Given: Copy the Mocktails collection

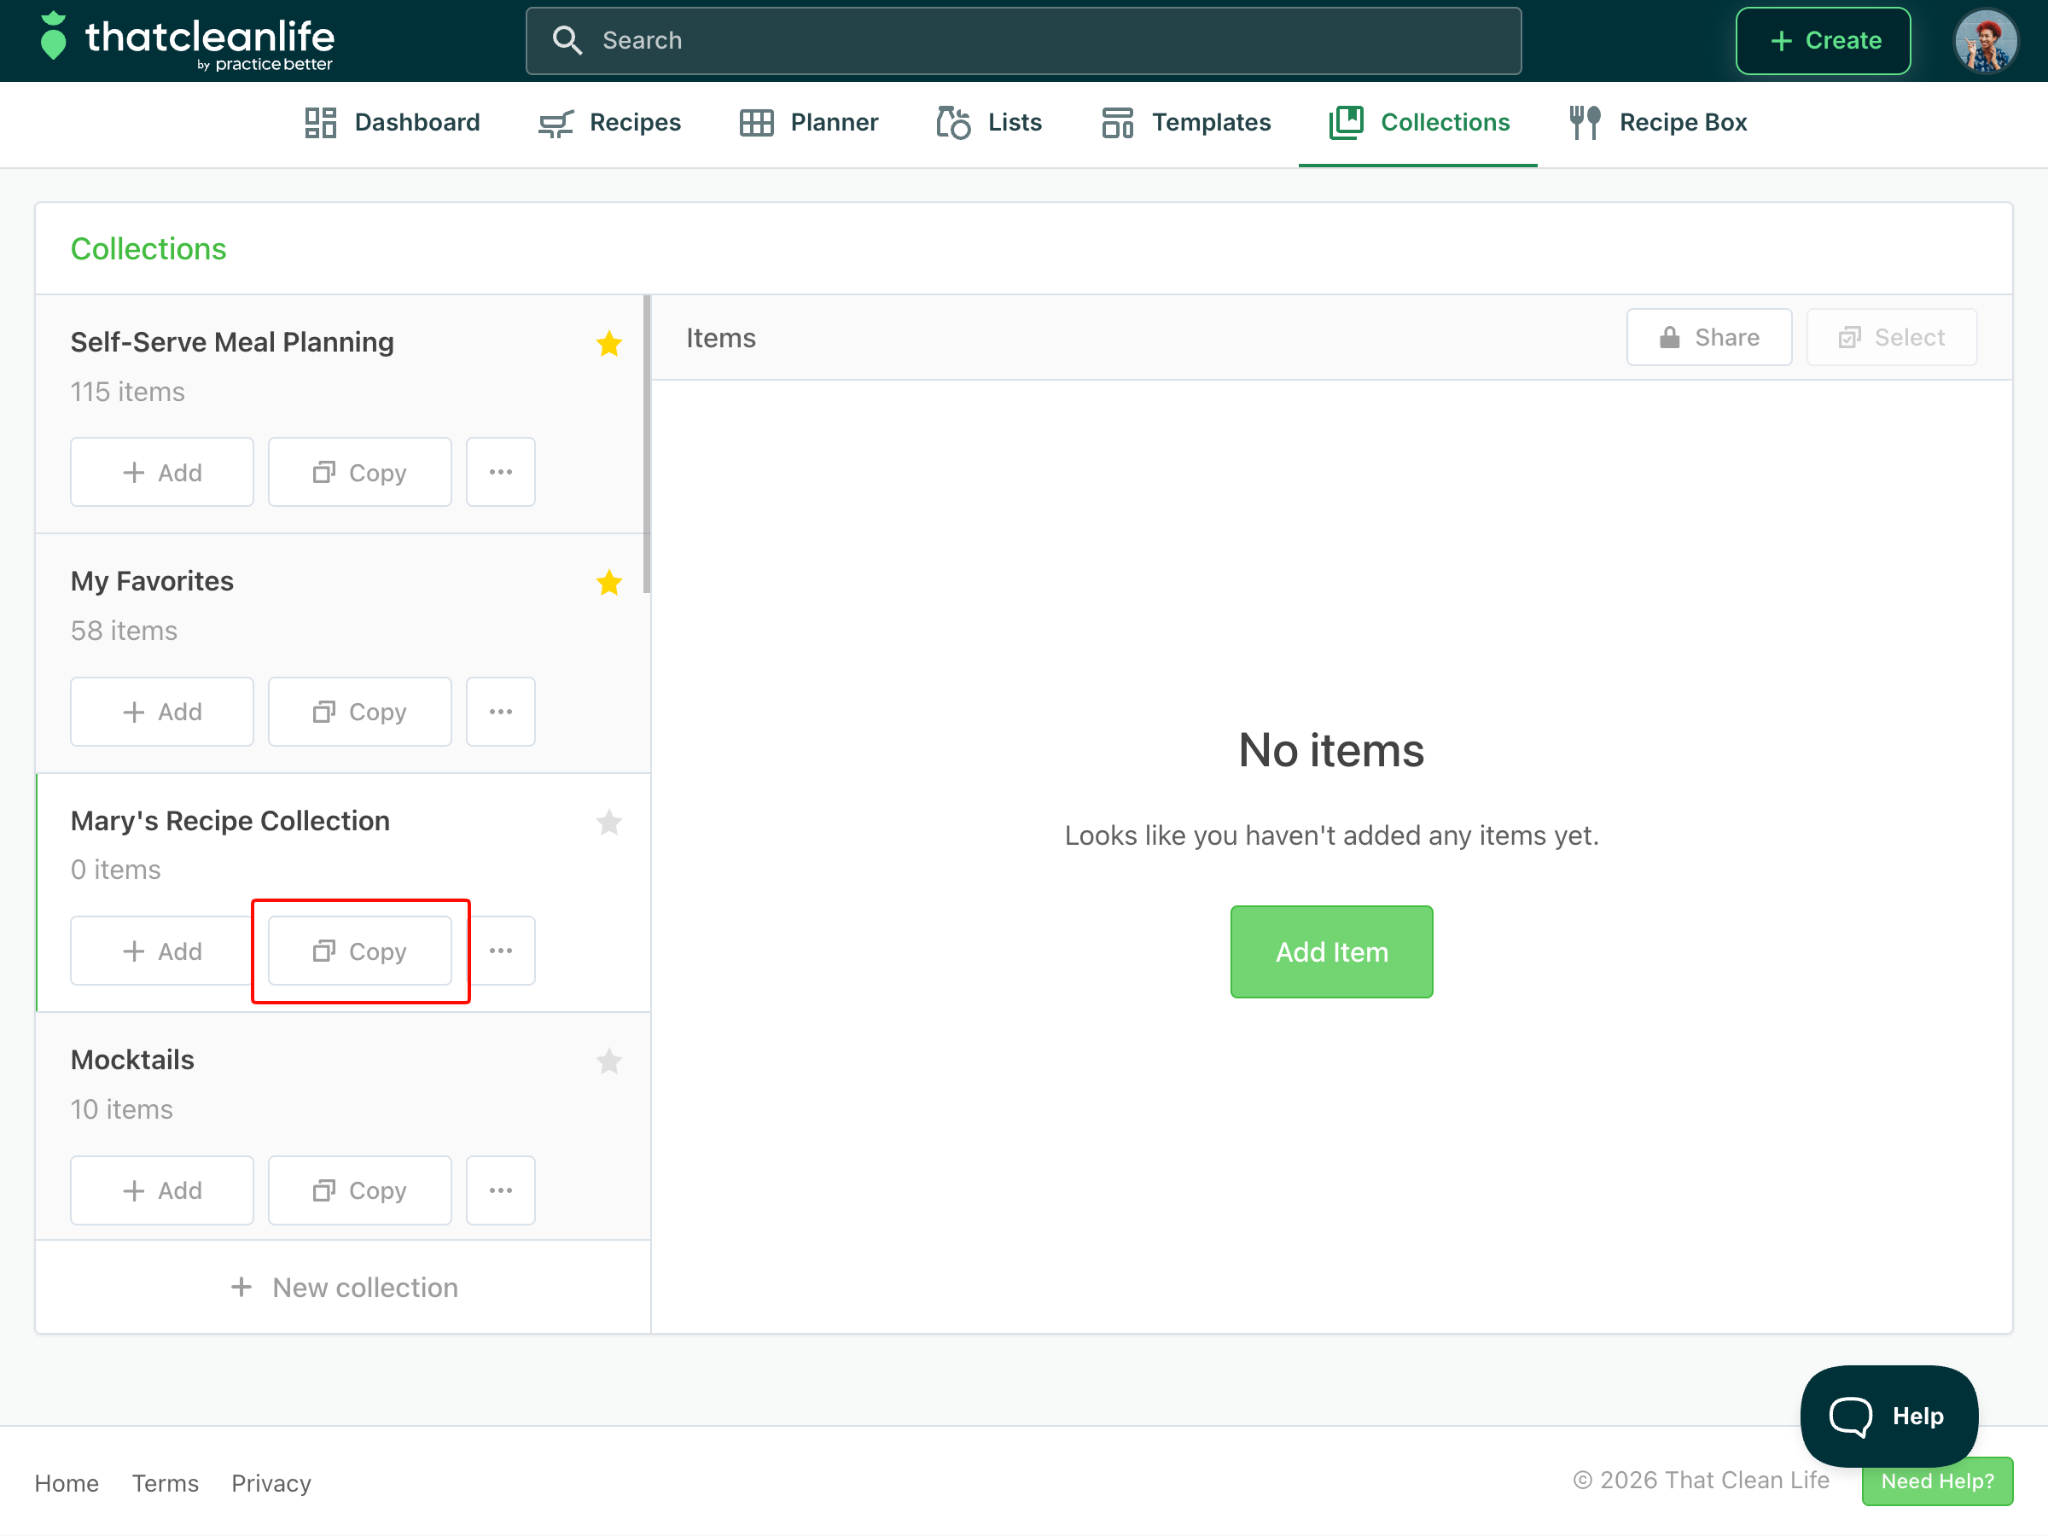Looking at the screenshot, I should (x=360, y=1190).
